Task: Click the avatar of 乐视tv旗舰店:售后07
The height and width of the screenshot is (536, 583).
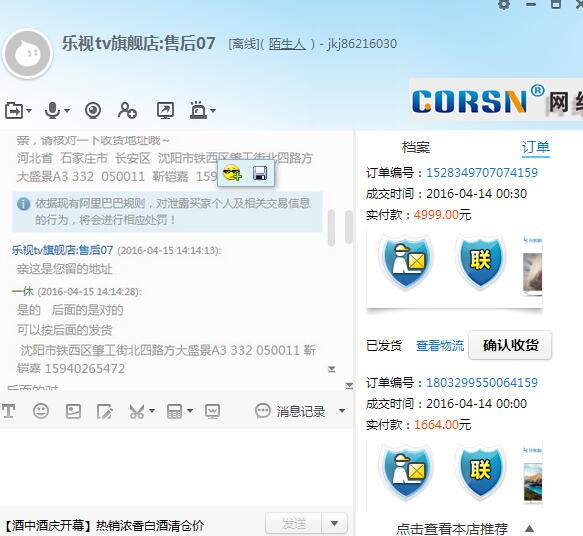Action: 28,54
